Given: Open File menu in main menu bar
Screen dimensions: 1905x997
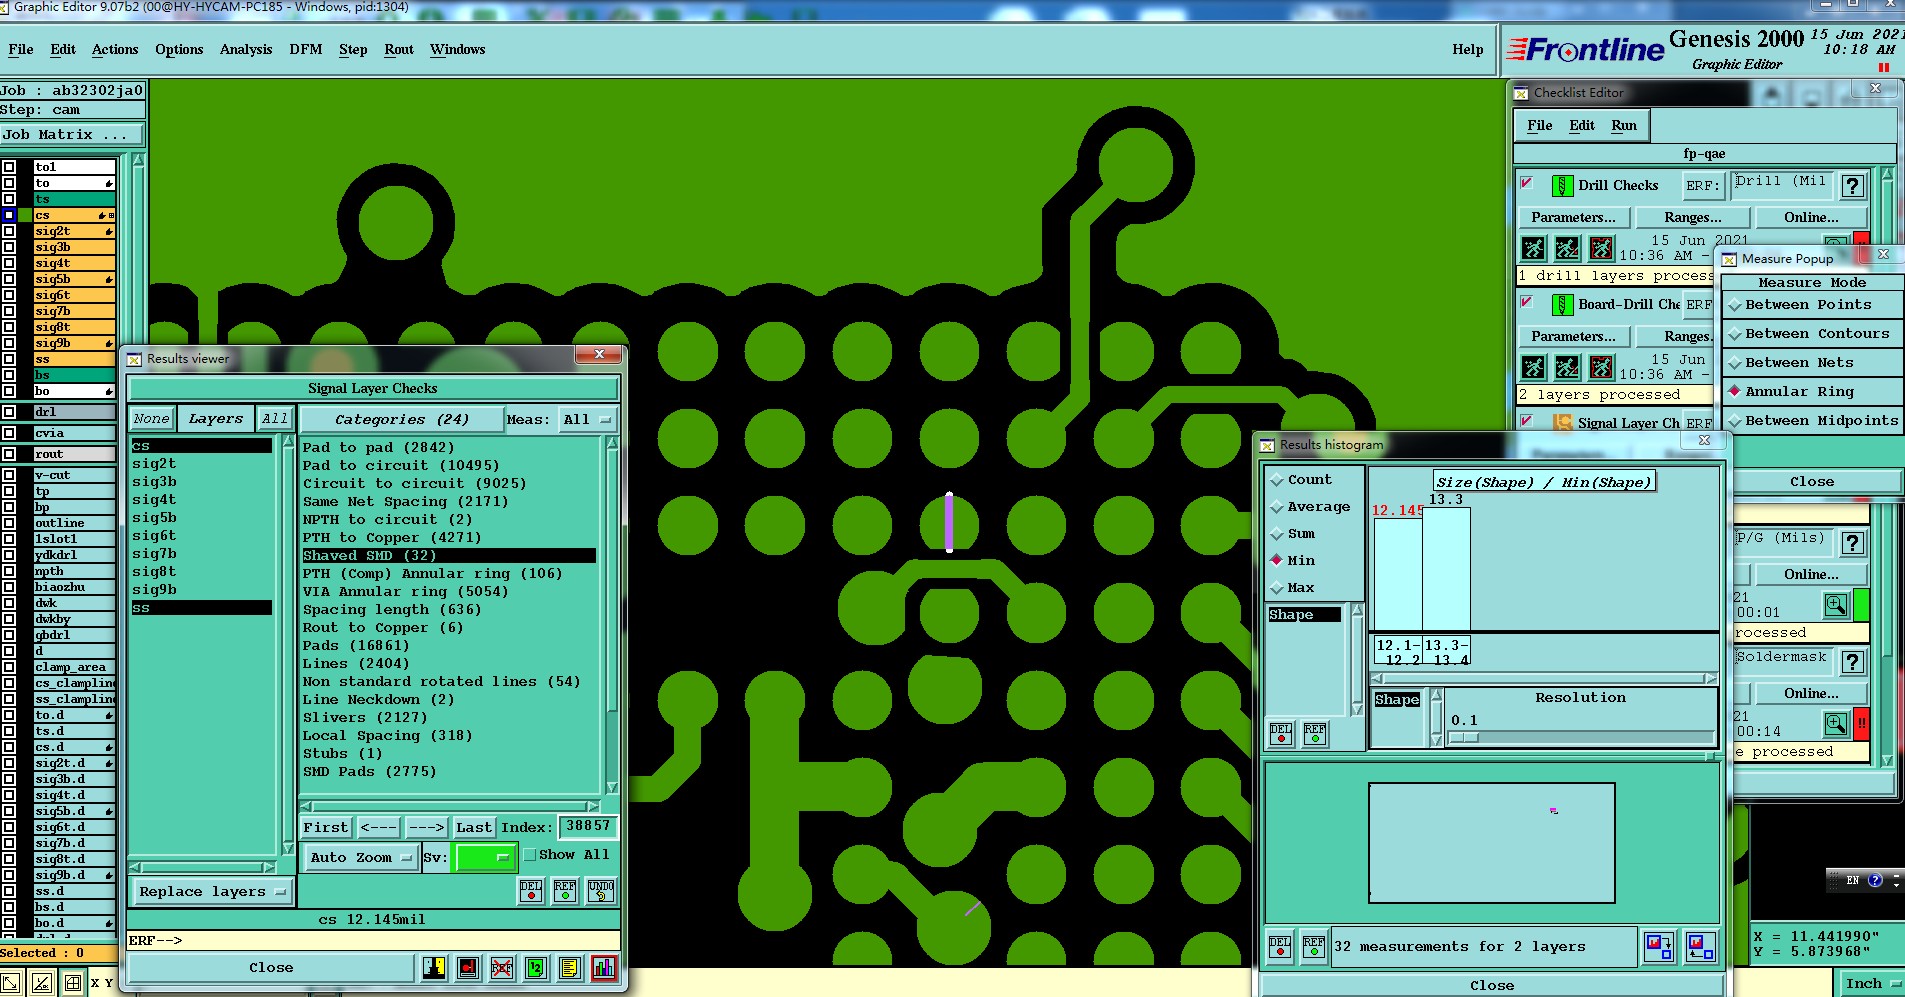Looking at the screenshot, I should [21, 50].
